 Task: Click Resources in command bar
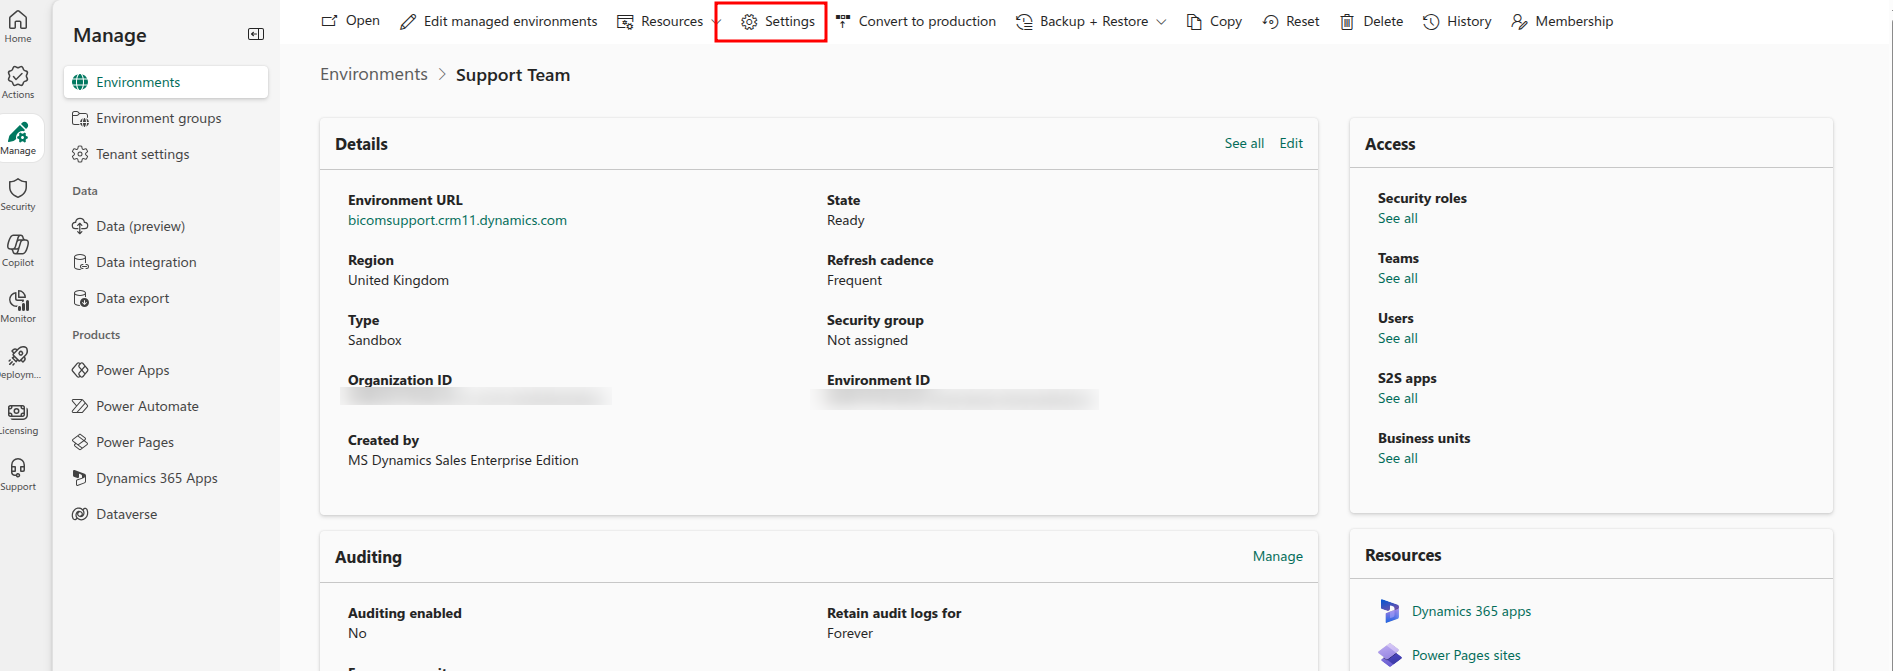(660, 21)
